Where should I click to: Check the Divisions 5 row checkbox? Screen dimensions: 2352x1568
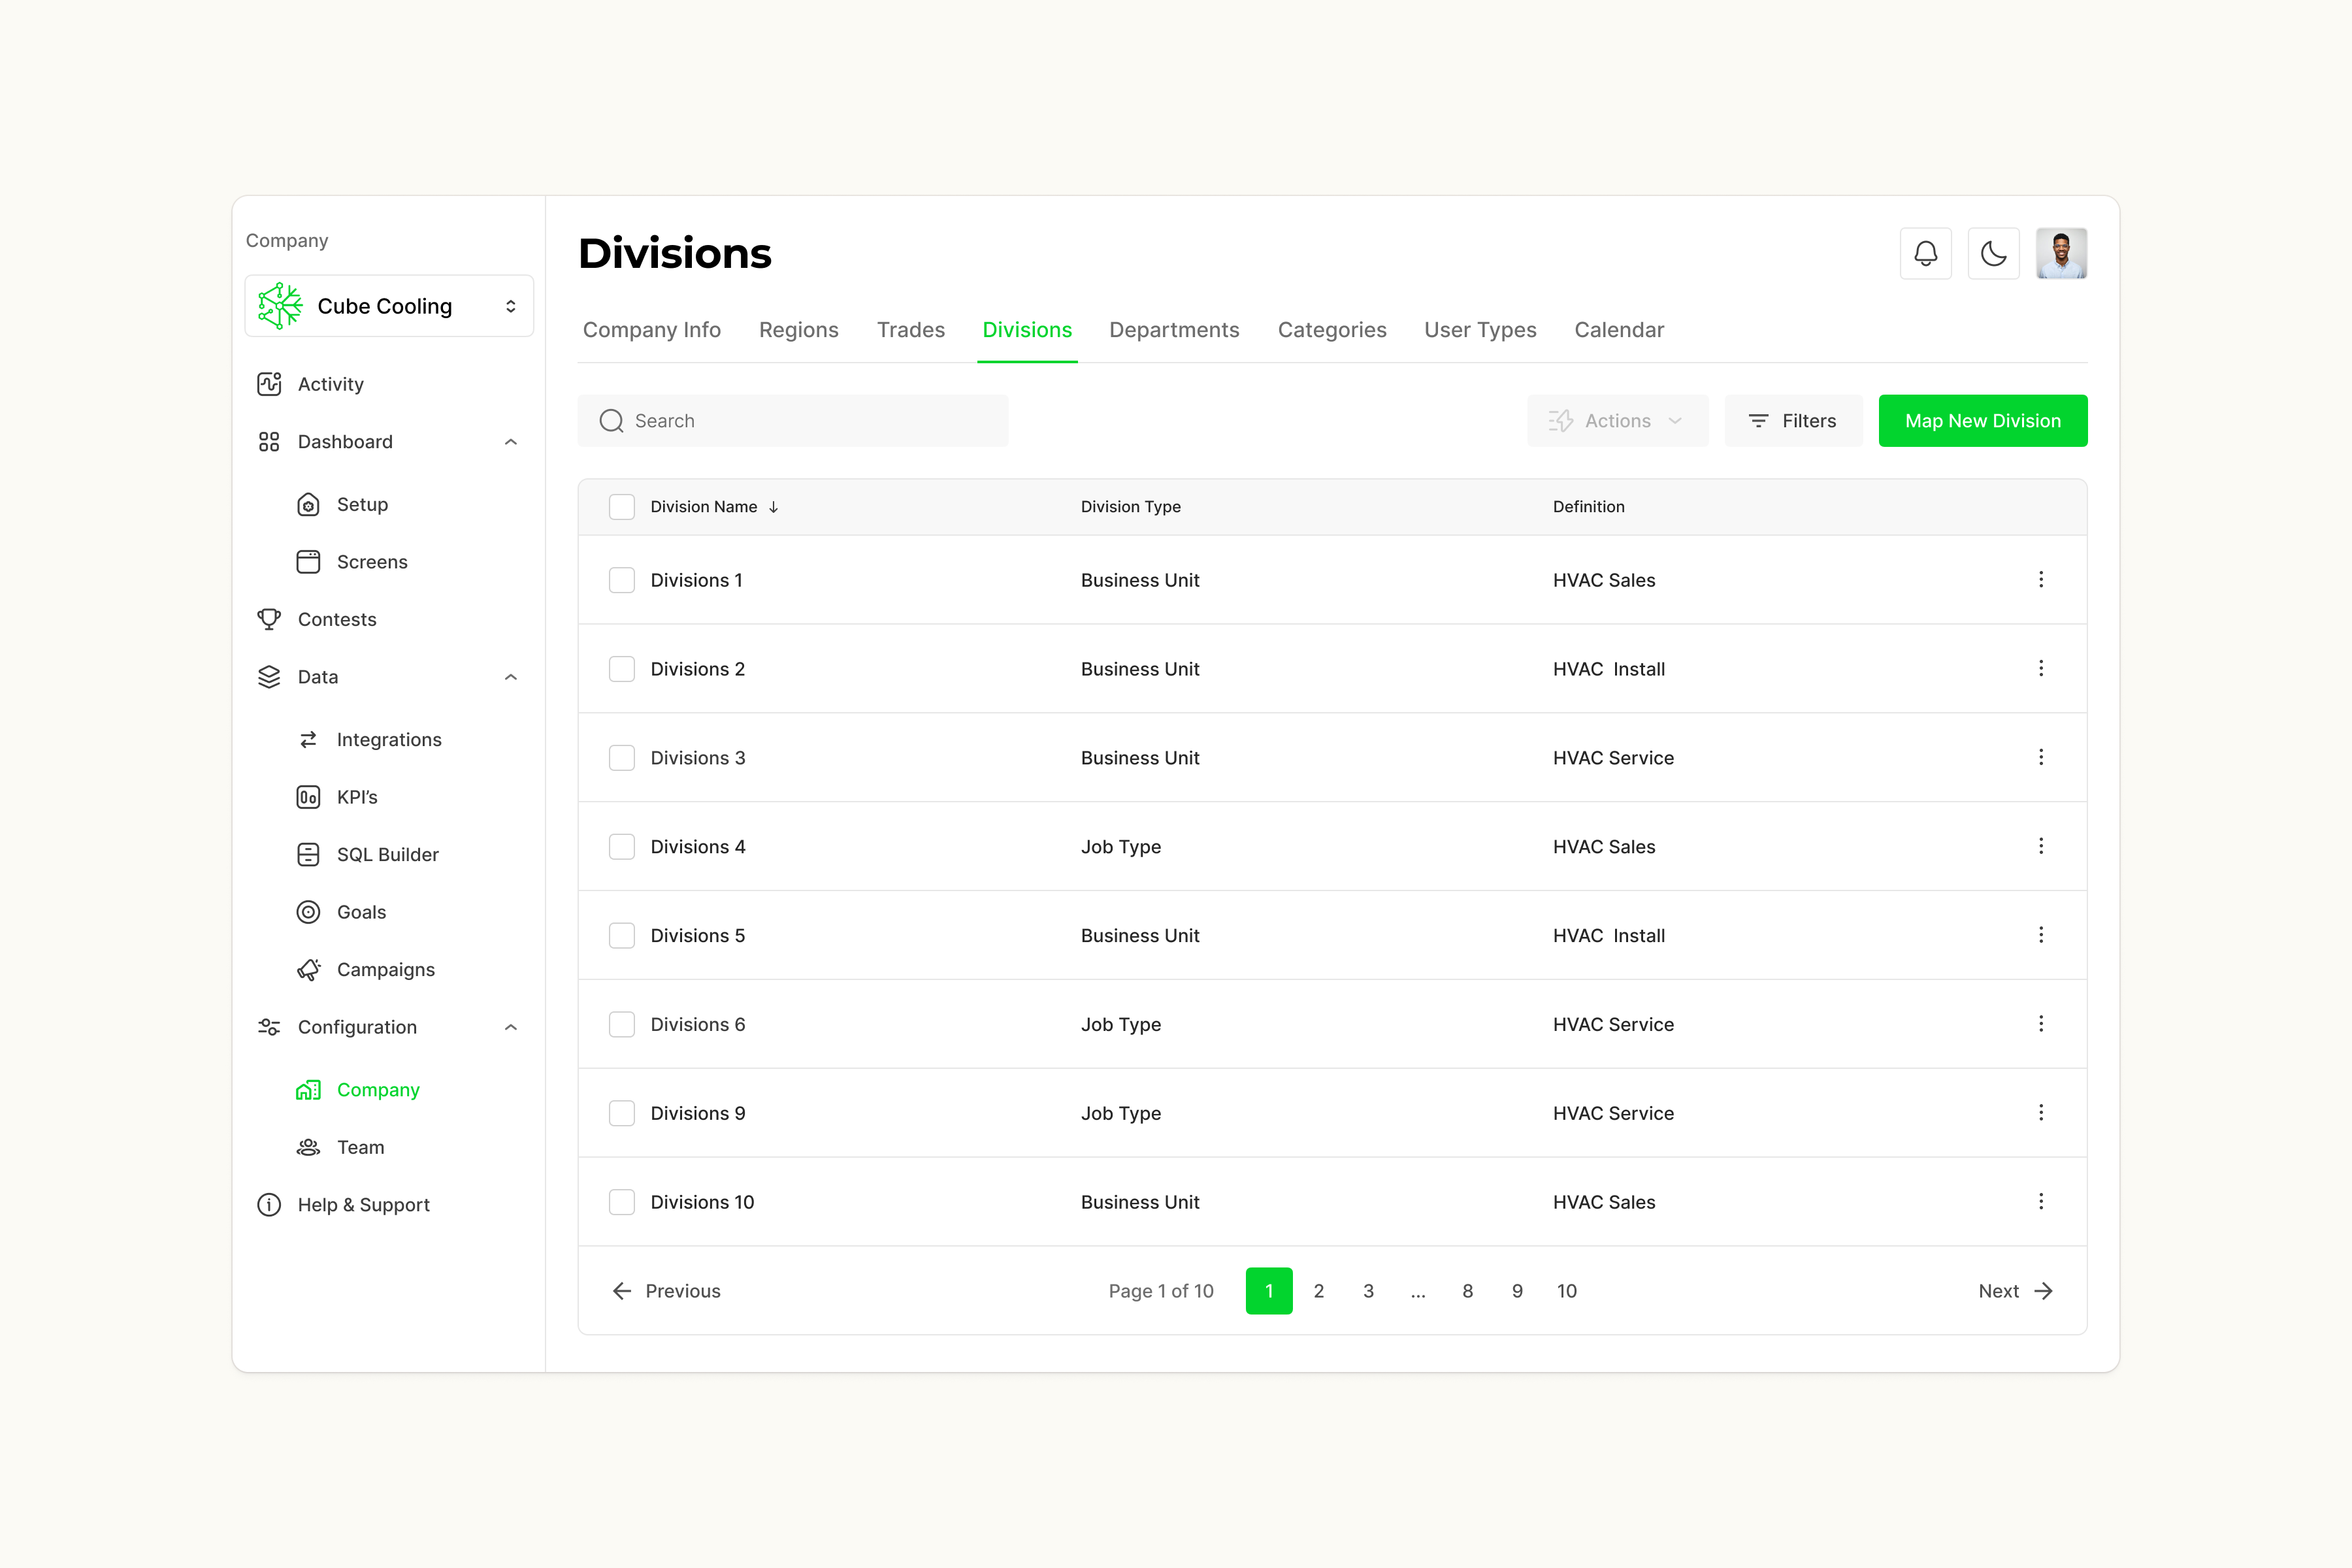coord(622,935)
